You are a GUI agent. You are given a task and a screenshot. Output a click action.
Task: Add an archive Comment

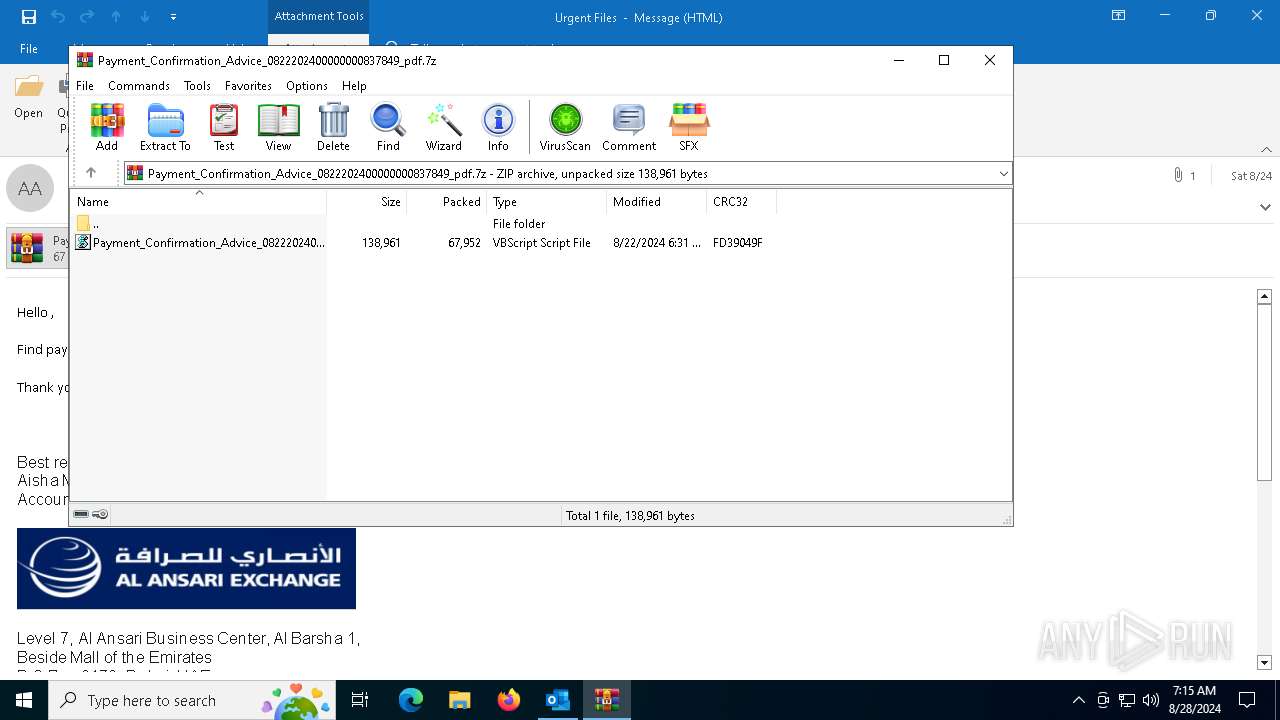point(629,127)
